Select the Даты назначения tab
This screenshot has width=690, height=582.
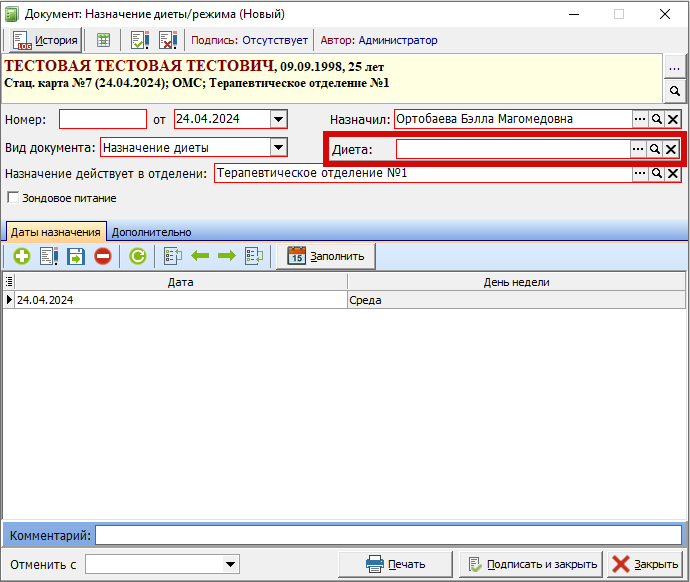pos(55,231)
